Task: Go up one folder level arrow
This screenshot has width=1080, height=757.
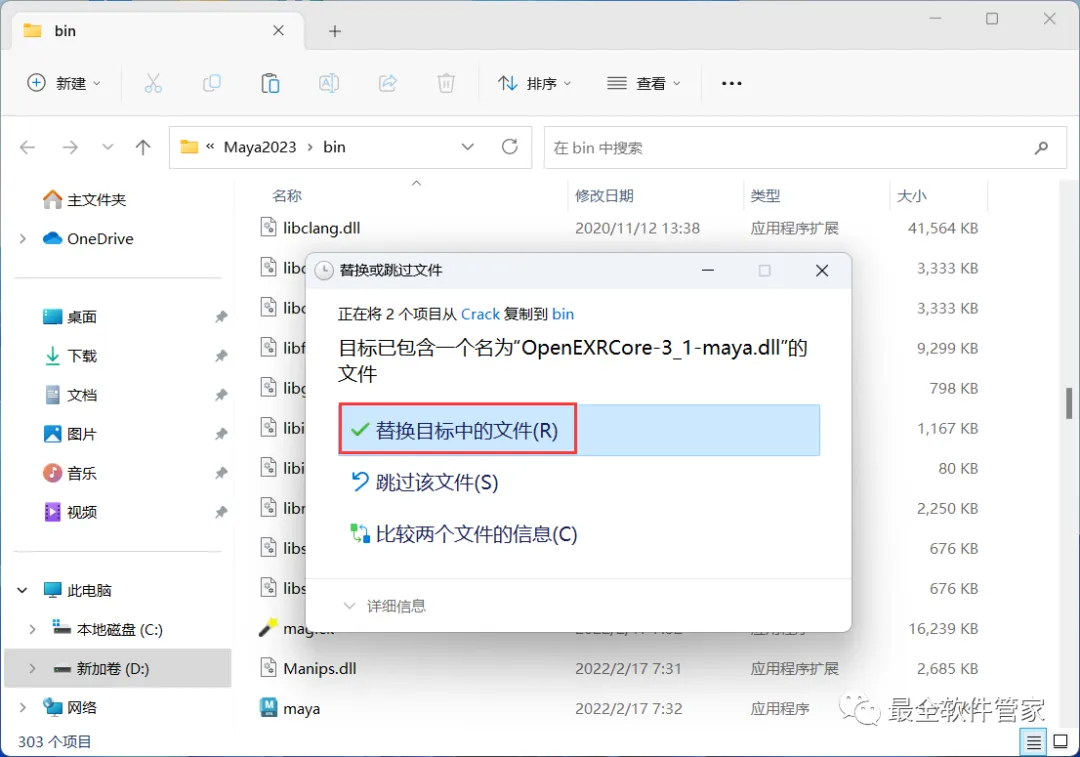Action: tap(143, 147)
